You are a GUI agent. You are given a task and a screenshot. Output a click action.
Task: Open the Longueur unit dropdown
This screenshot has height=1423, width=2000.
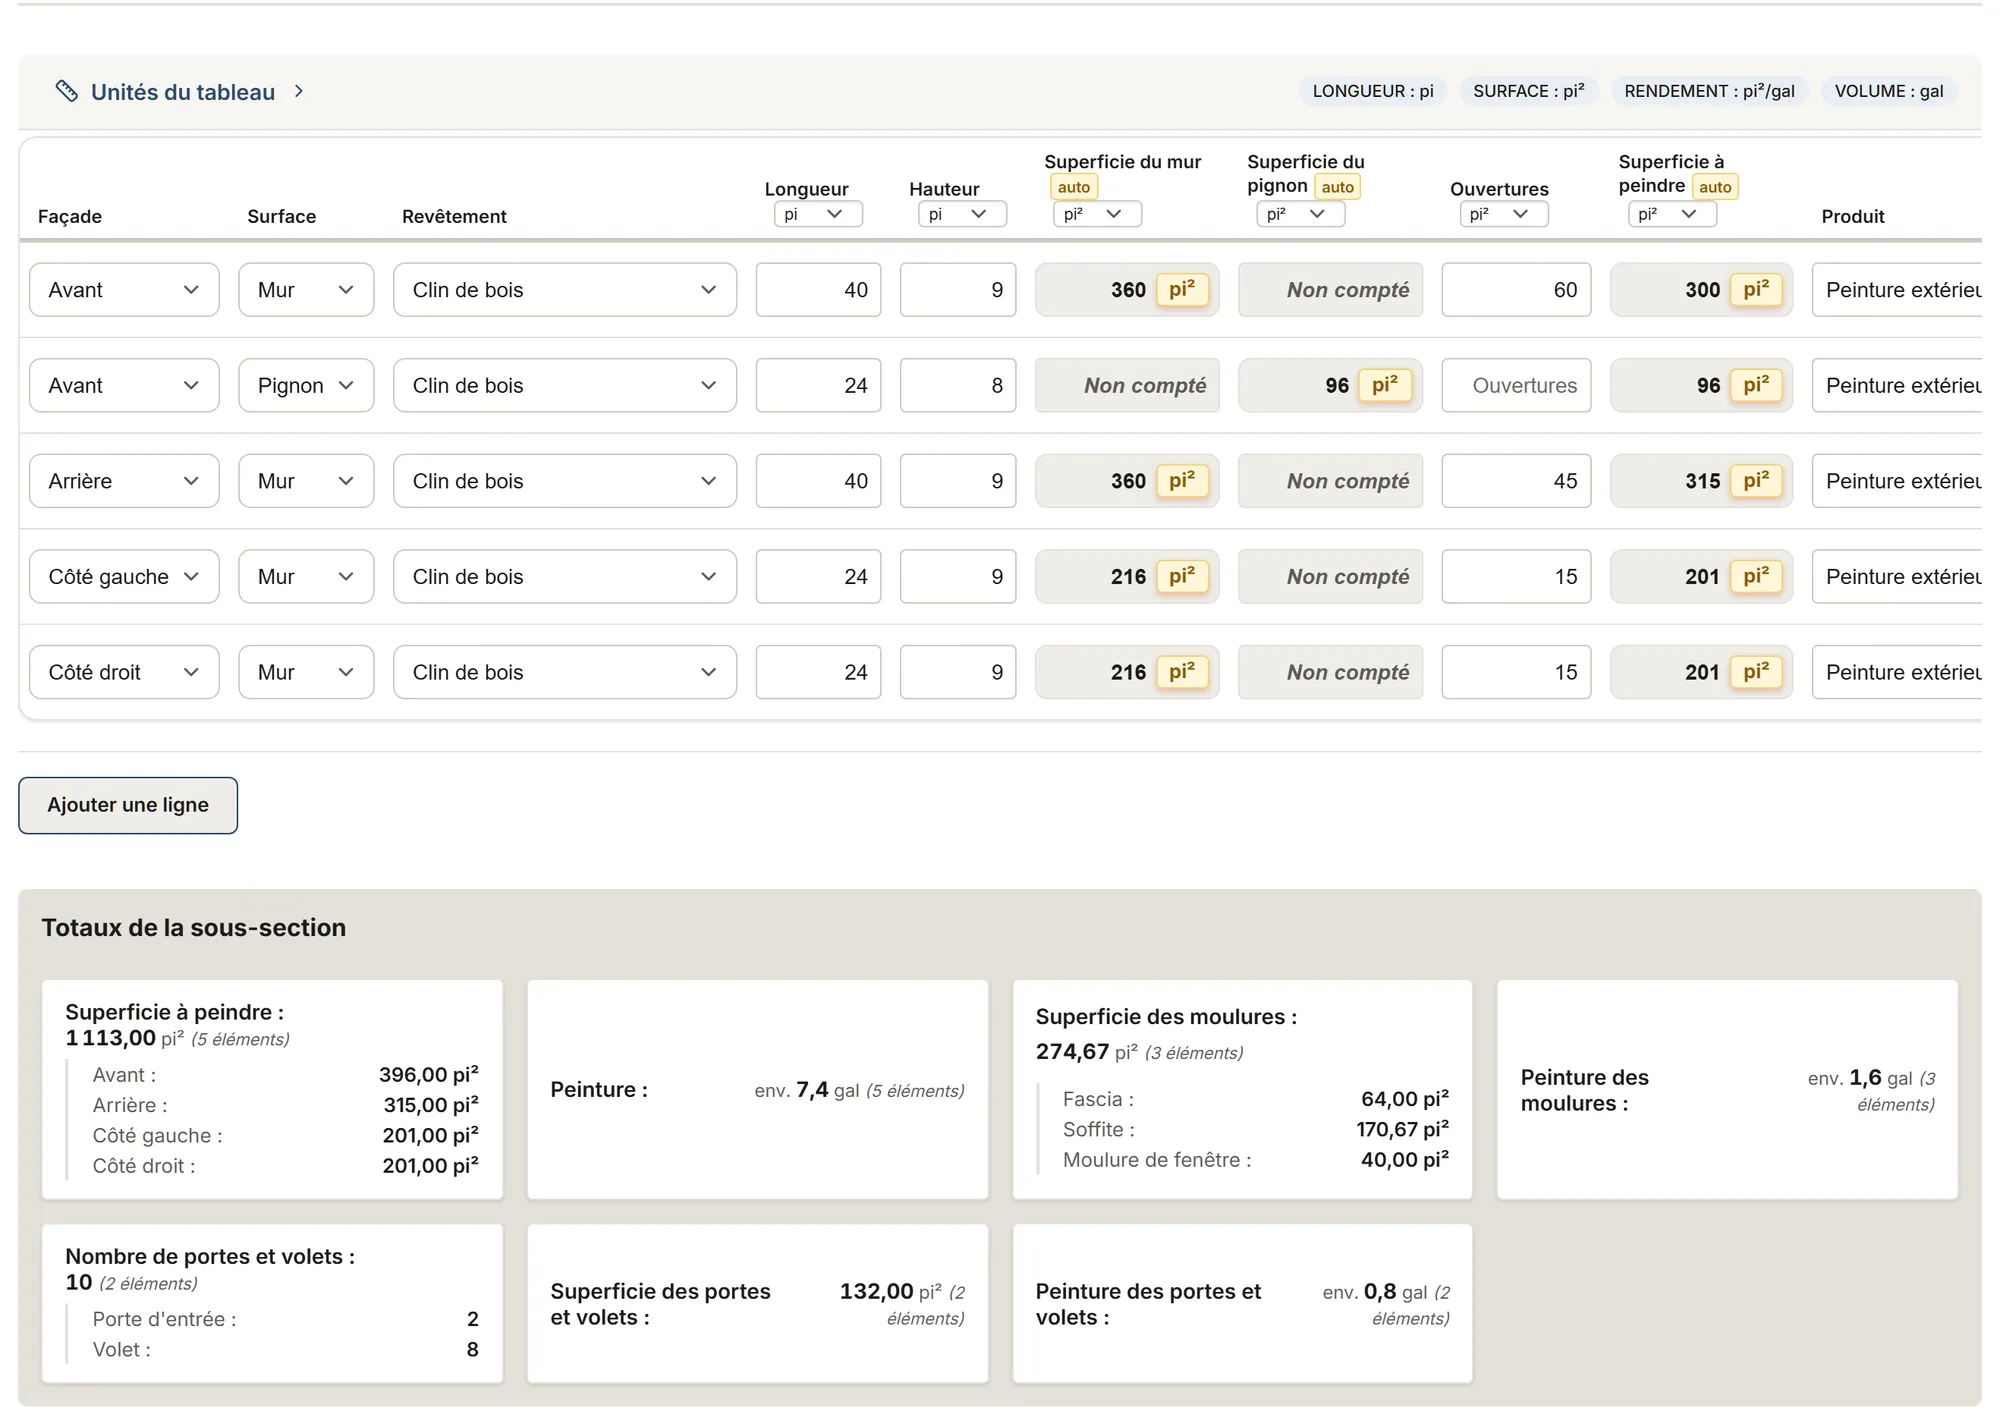(x=818, y=214)
